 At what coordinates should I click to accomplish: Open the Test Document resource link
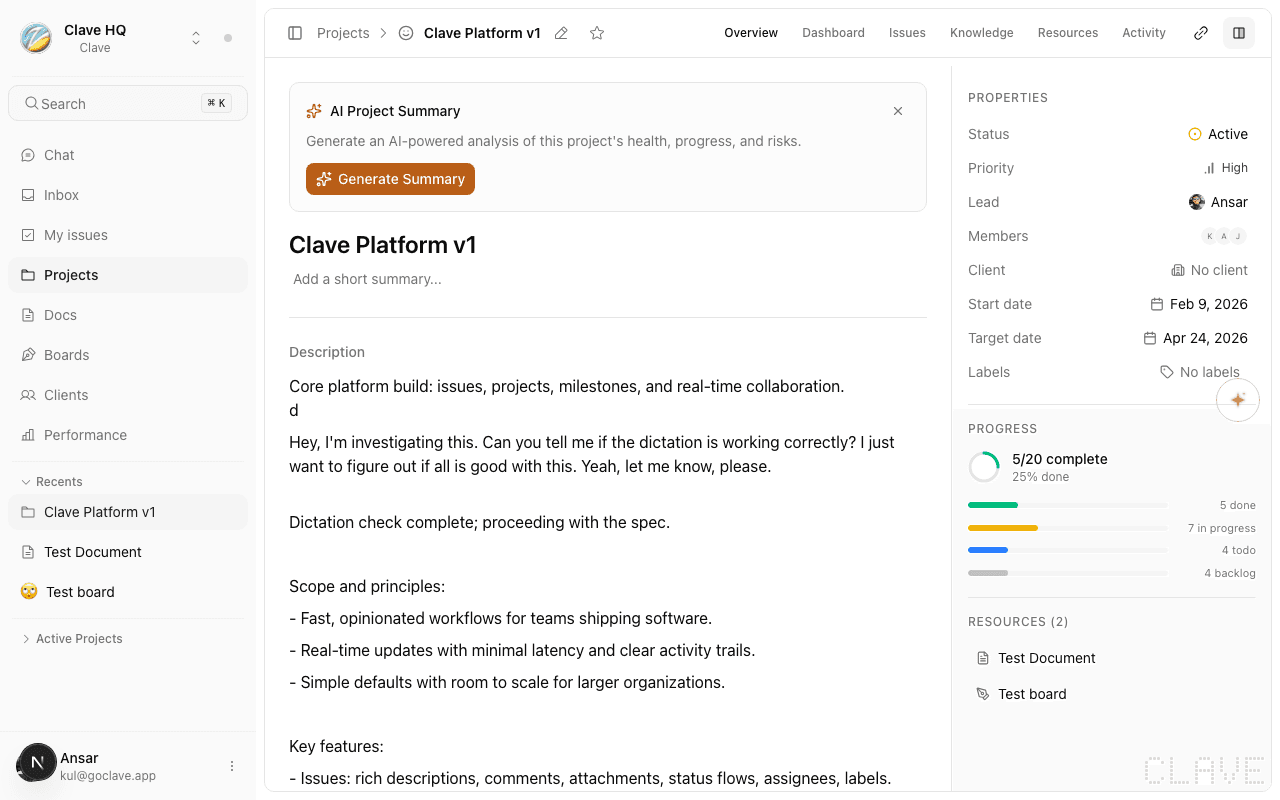click(x=1046, y=658)
